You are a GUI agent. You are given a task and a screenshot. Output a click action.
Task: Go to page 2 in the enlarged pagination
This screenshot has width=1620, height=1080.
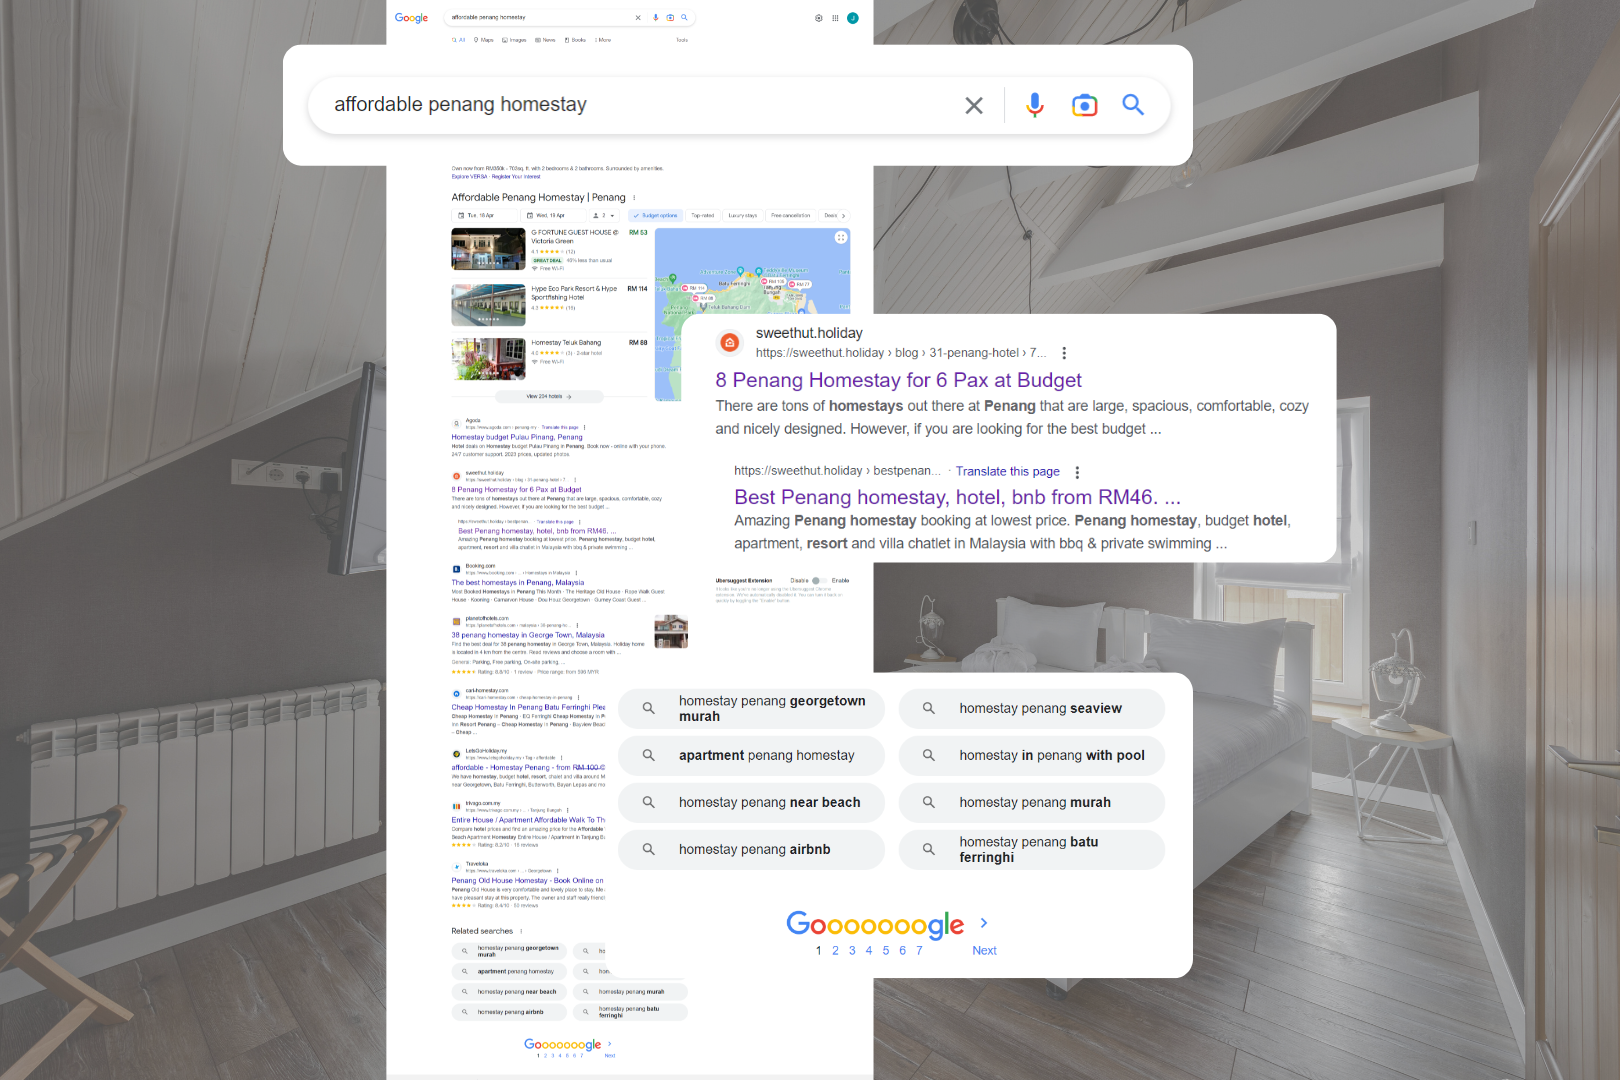[x=835, y=951]
